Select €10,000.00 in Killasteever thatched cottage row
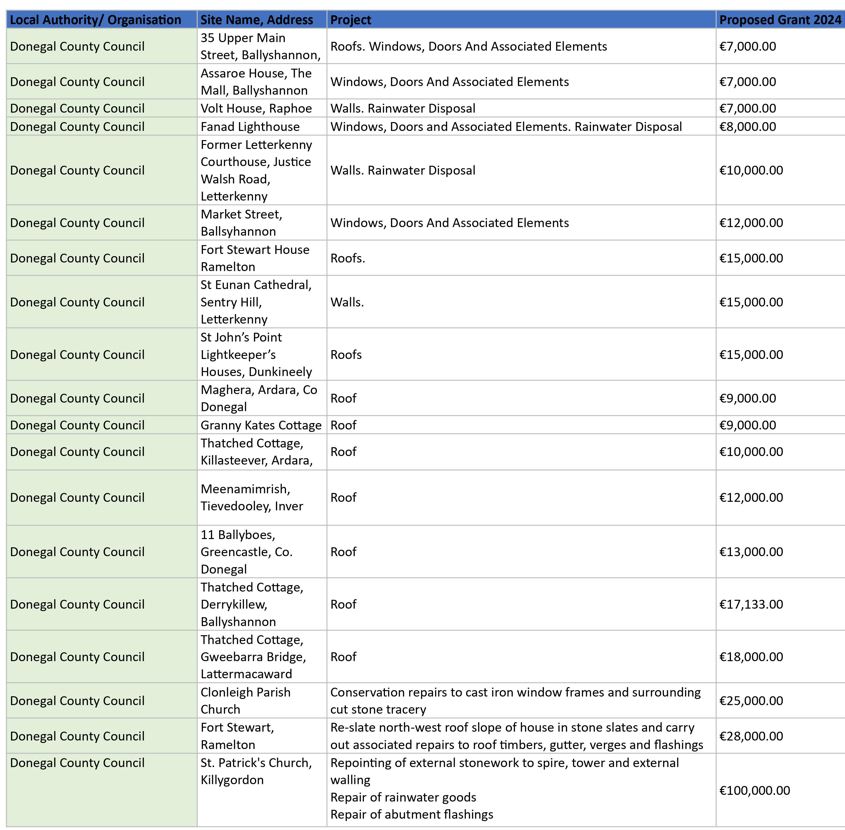Screen dimensions: 845x830 coord(751,452)
